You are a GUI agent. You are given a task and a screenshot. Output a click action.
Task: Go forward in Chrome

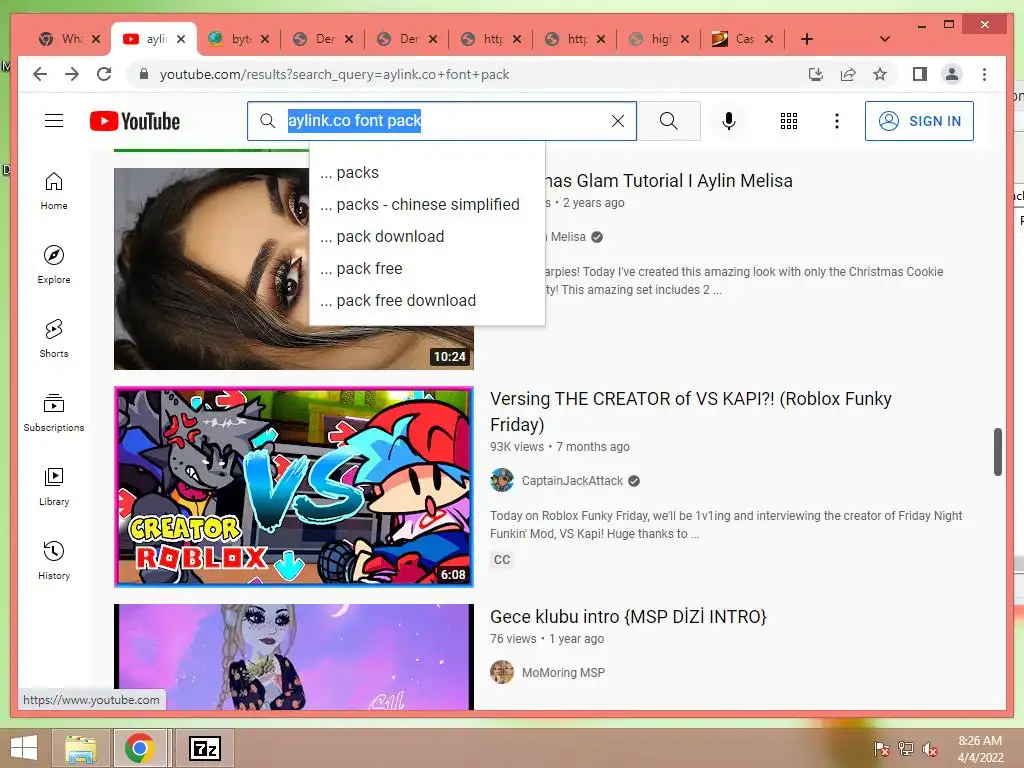click(72, 74)
